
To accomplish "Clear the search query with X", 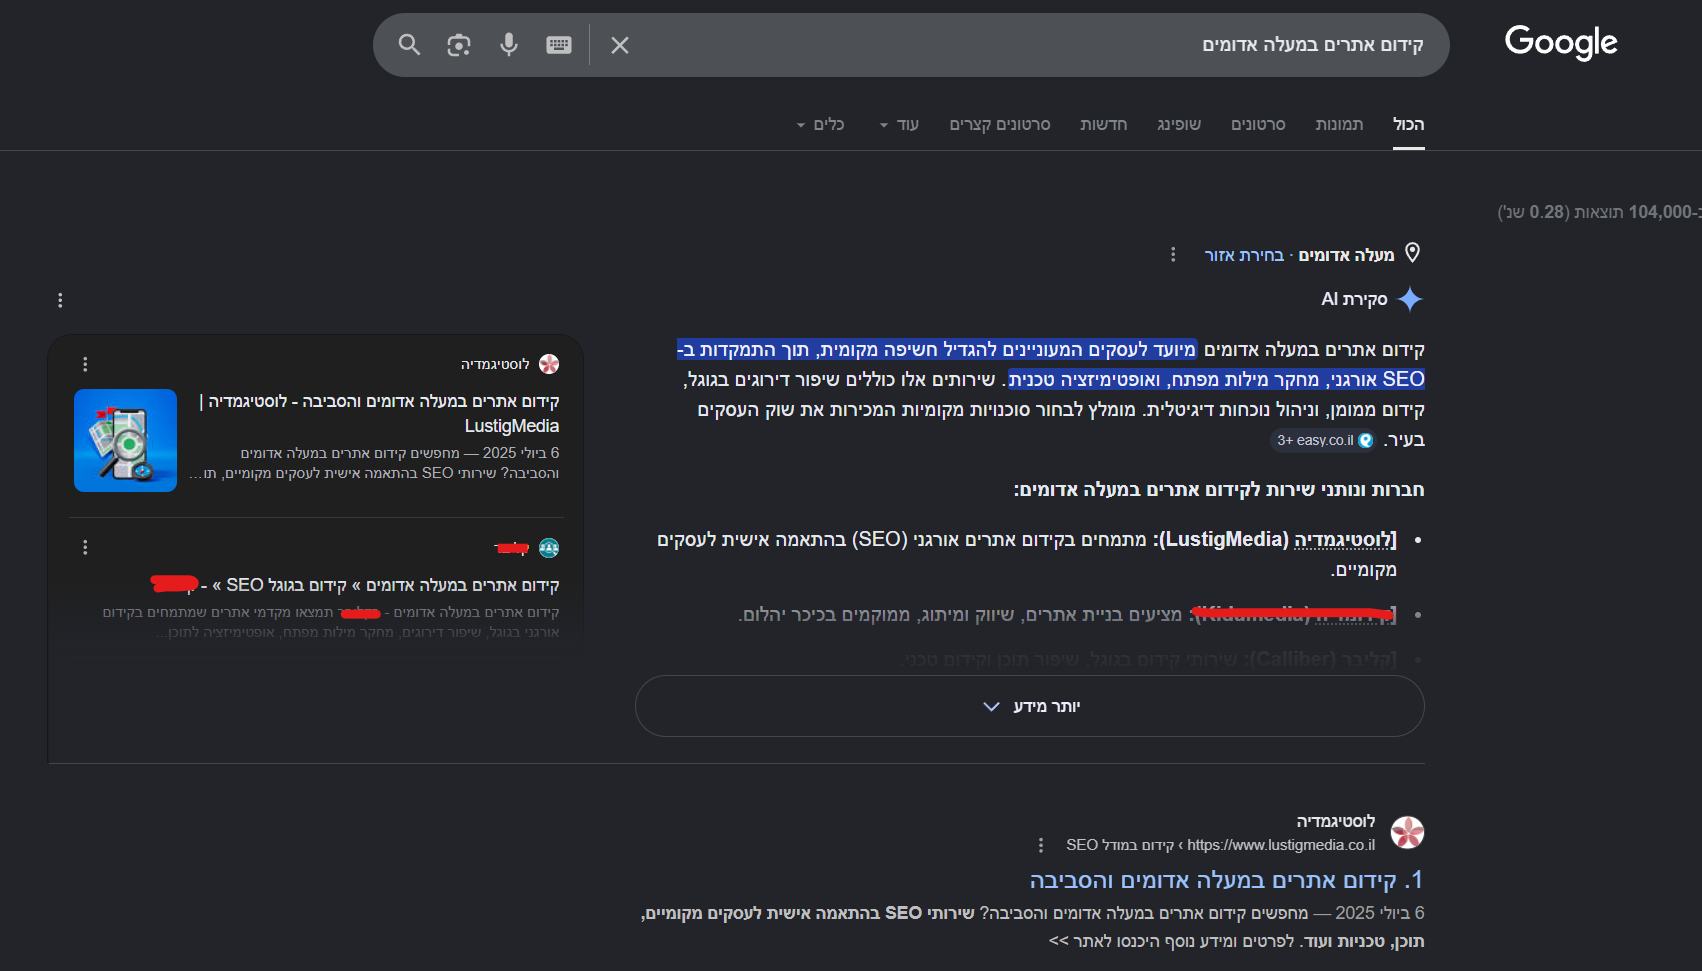I will [x=620, y=45].
